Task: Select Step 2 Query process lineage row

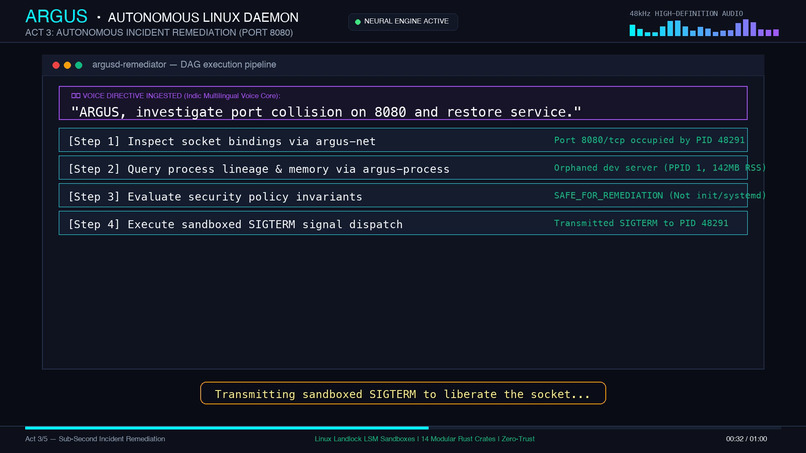Action: click(x=403, y=168)
